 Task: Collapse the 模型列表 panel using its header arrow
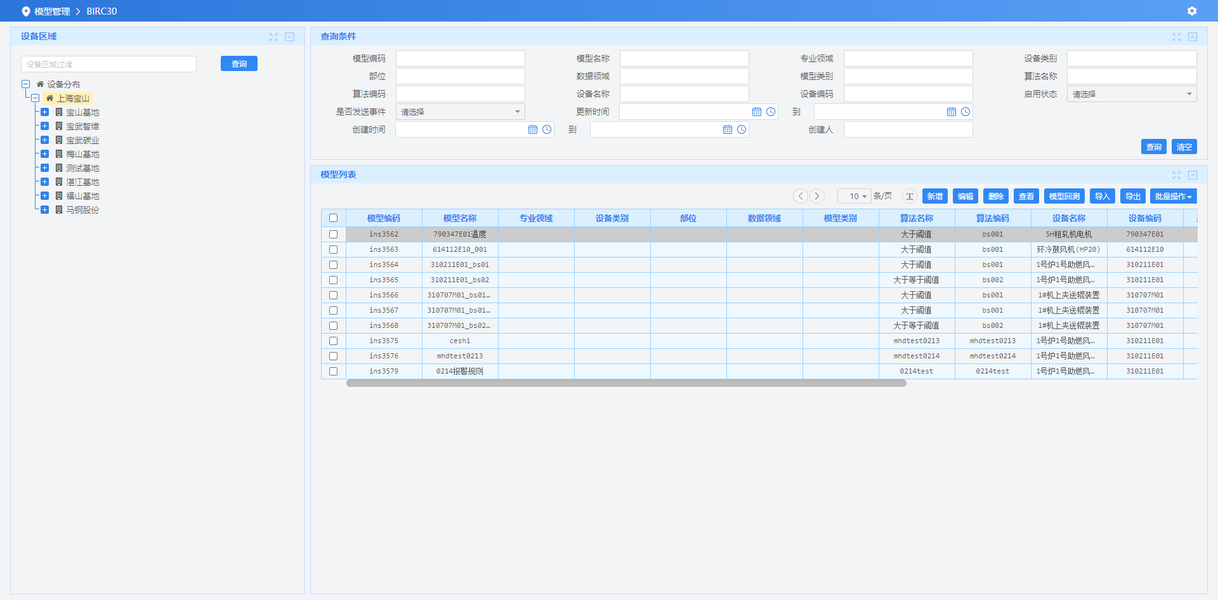(1193, 175)
